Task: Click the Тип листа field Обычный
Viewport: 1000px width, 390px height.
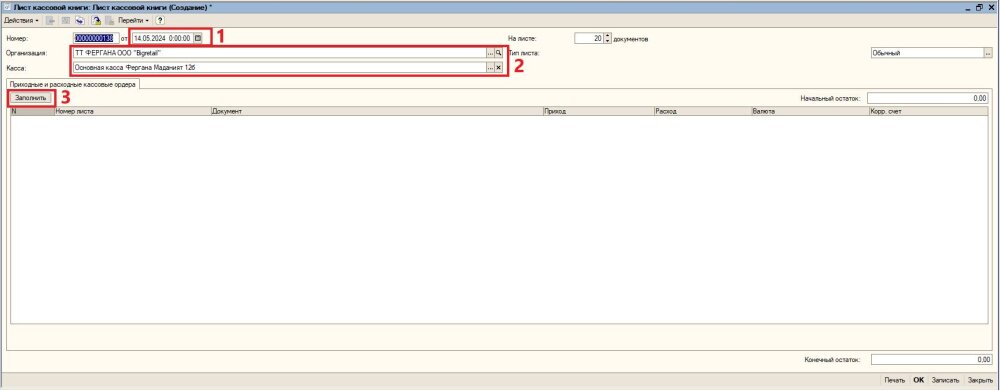Action: pyautogui.click(x=927, y=53)
